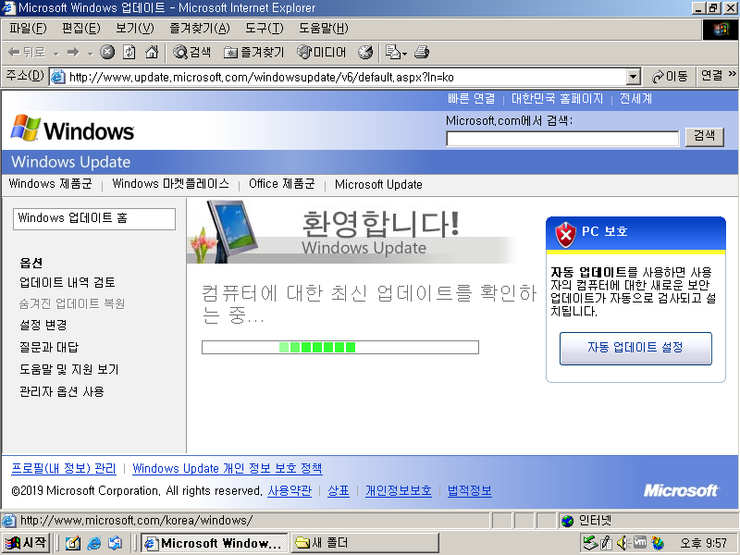
Task: Click the 인터넷 zone status bar icon
Action: pyautogui.click(x=567, y=521)
